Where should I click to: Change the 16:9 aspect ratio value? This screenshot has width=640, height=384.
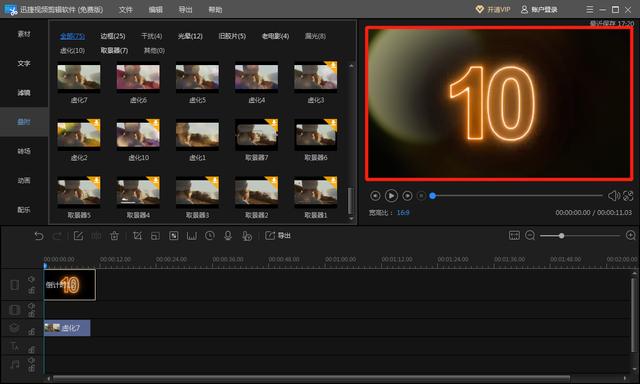click(x=403, y=213)
